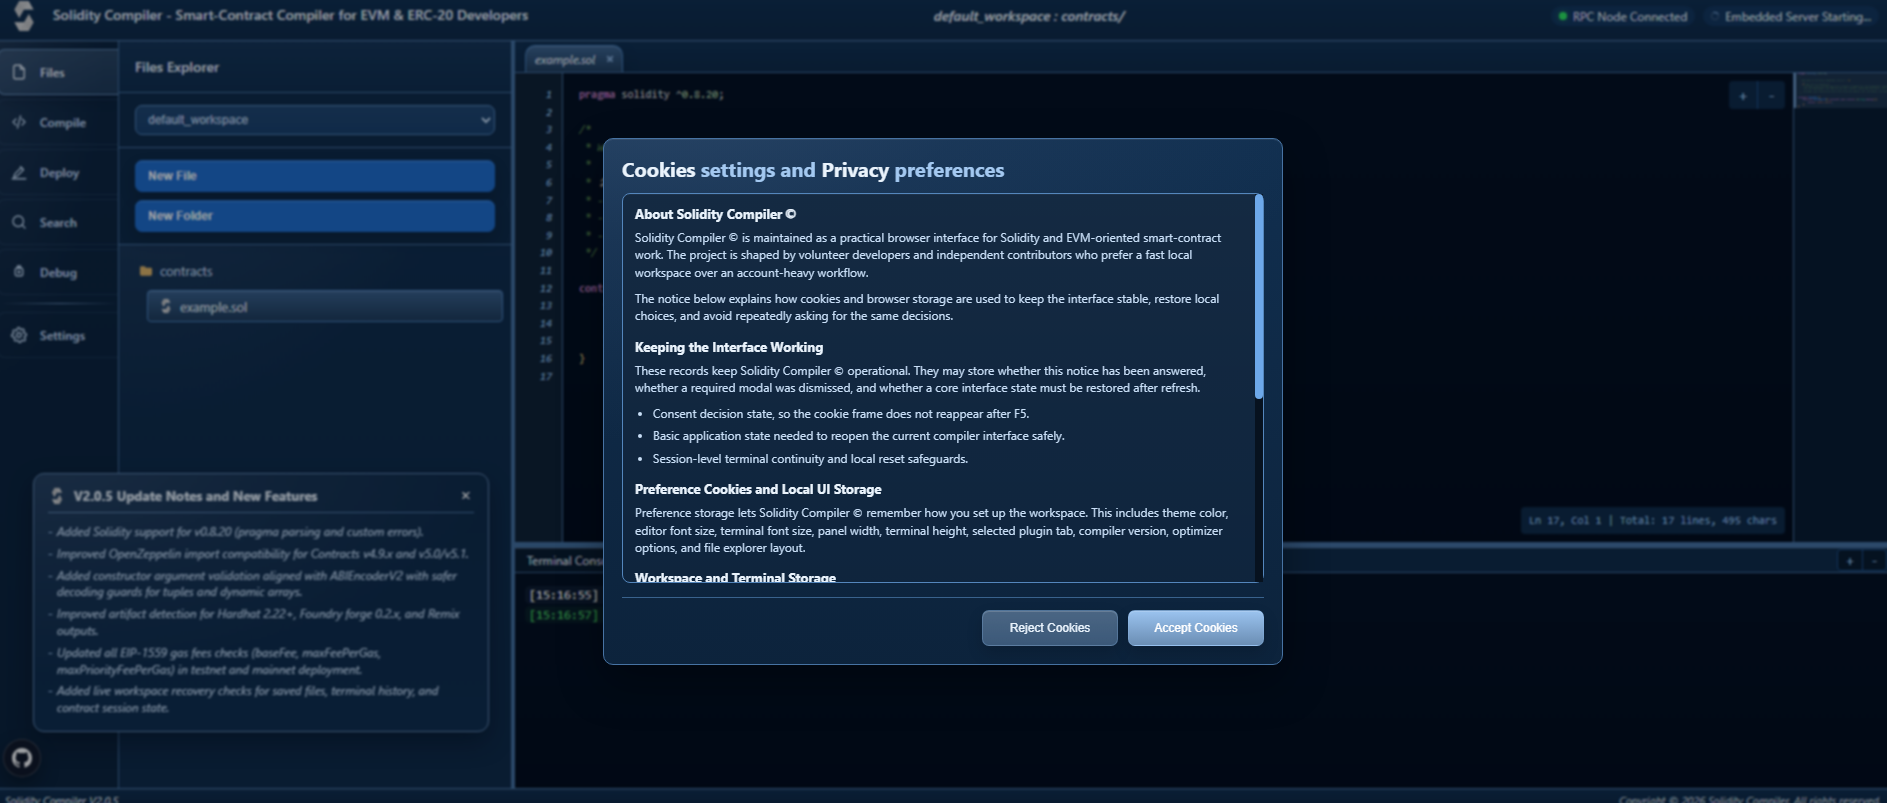
Task: Click the Solidity Compiler logo in header
Action: [x=24, y=16]
